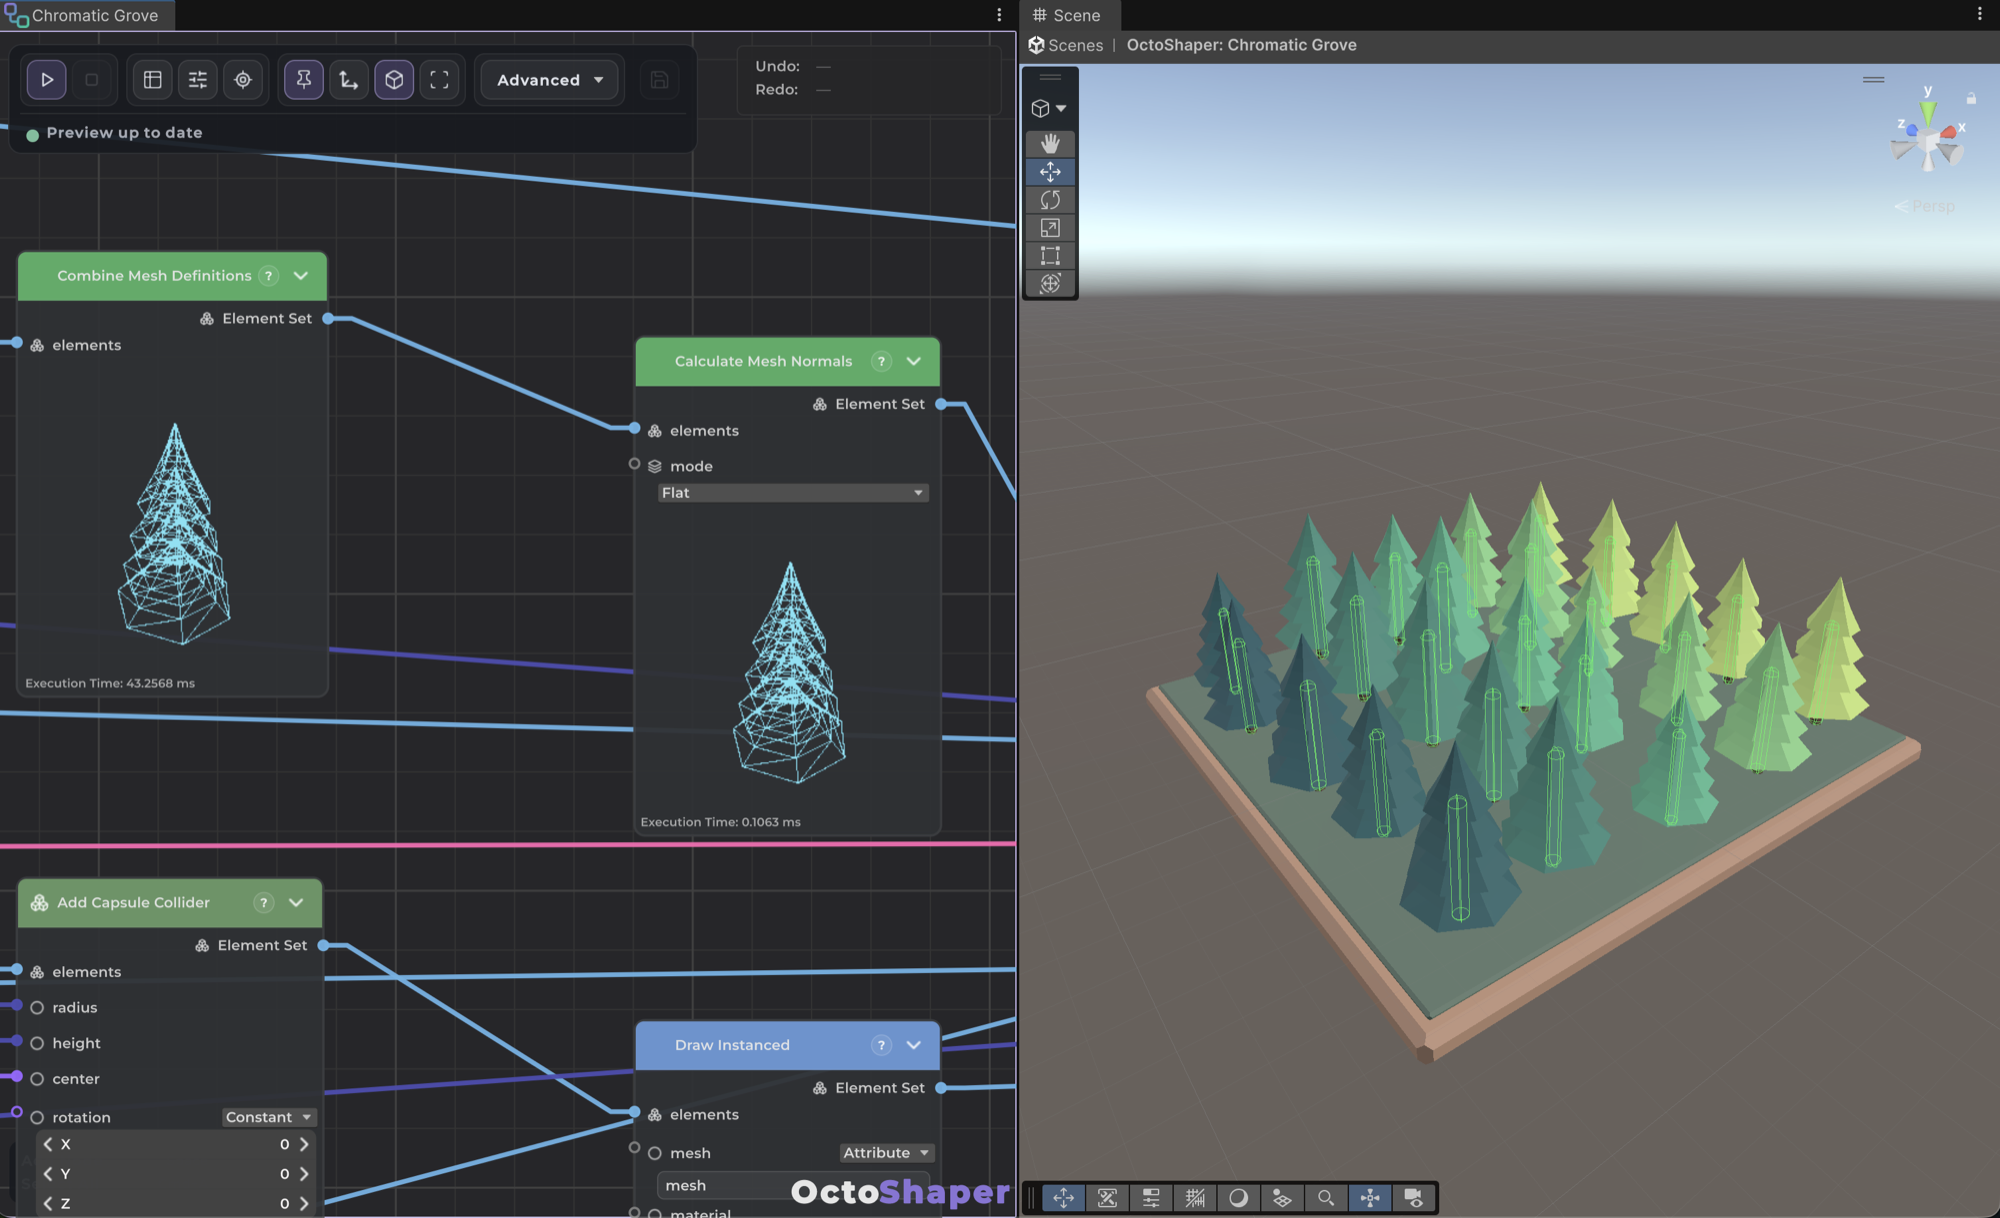Collapse the Calculate Mesh Normals node
Image resolution: width=2000 pixels, height=1218 pixels.
pos(914,362)
